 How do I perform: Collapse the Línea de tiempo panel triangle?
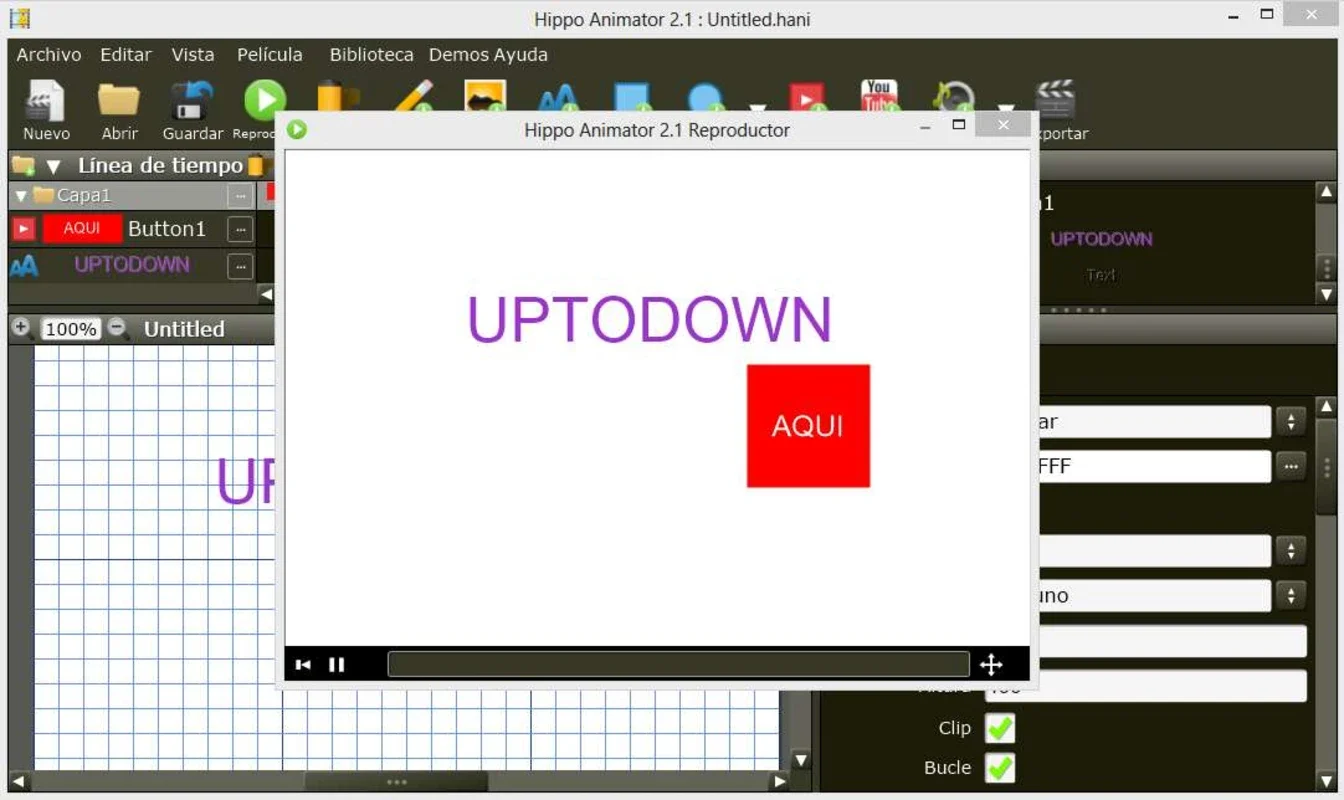point(54,166)
